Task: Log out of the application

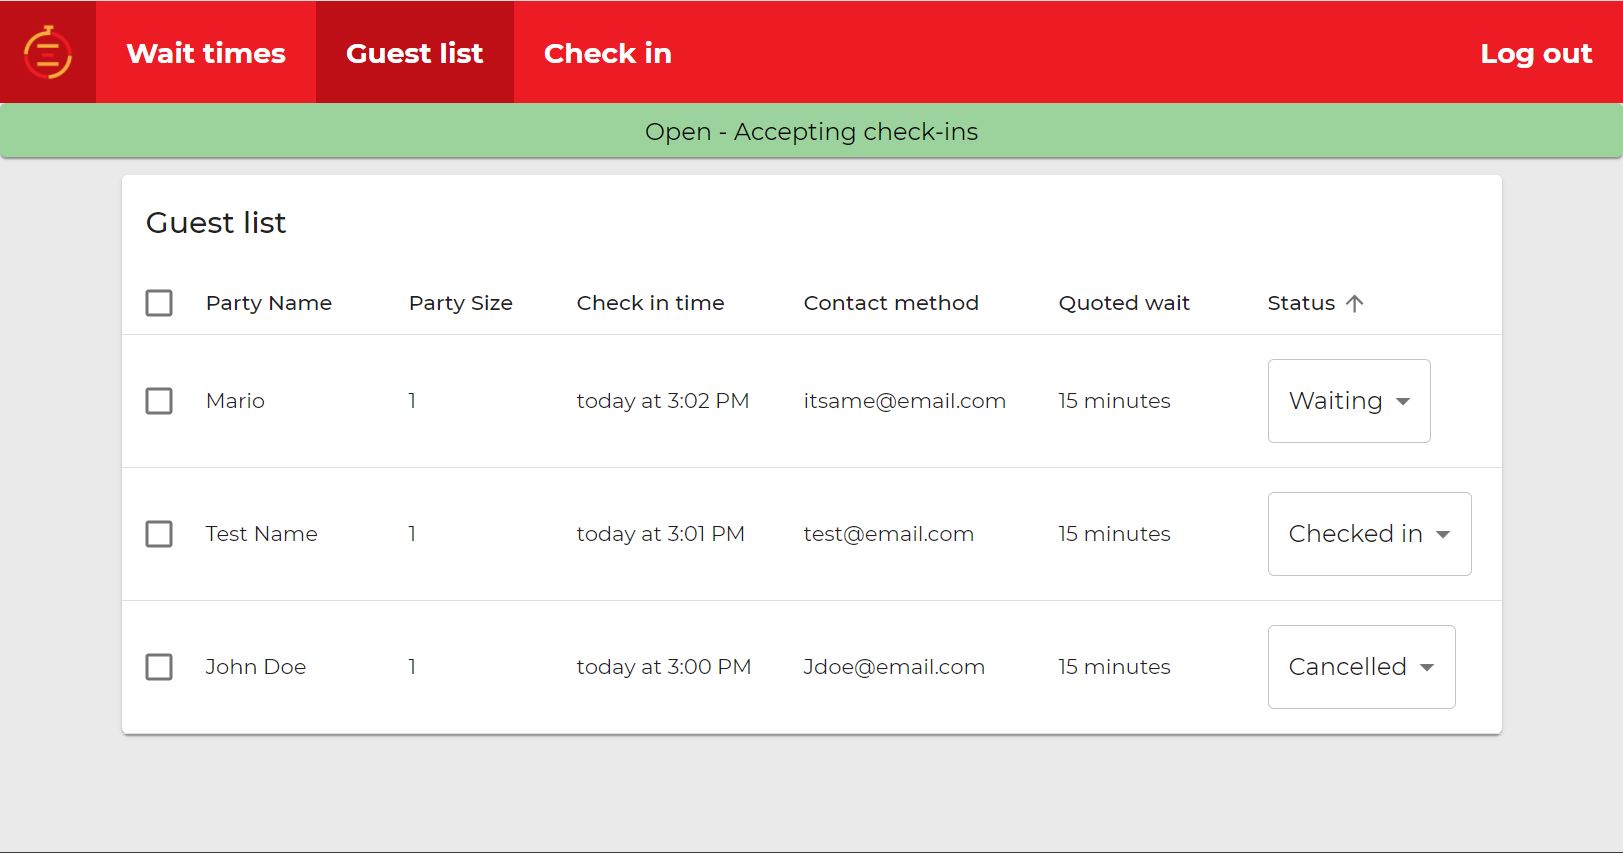Action: click(1535, 53)
